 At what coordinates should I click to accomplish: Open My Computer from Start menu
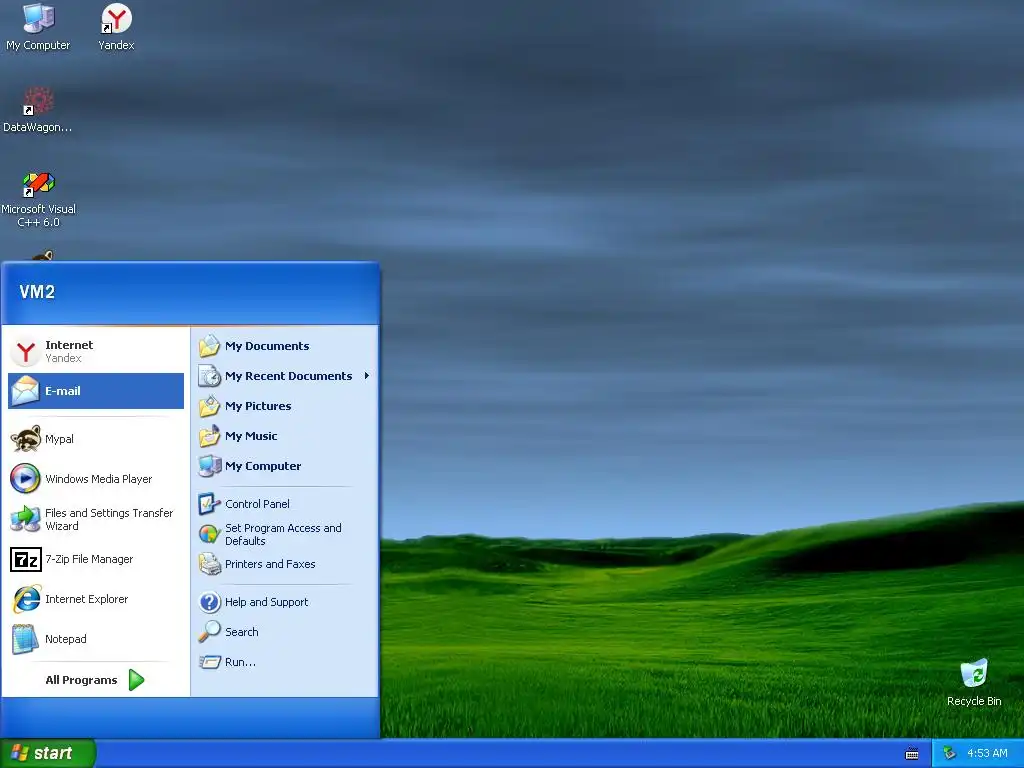point(284,466)
